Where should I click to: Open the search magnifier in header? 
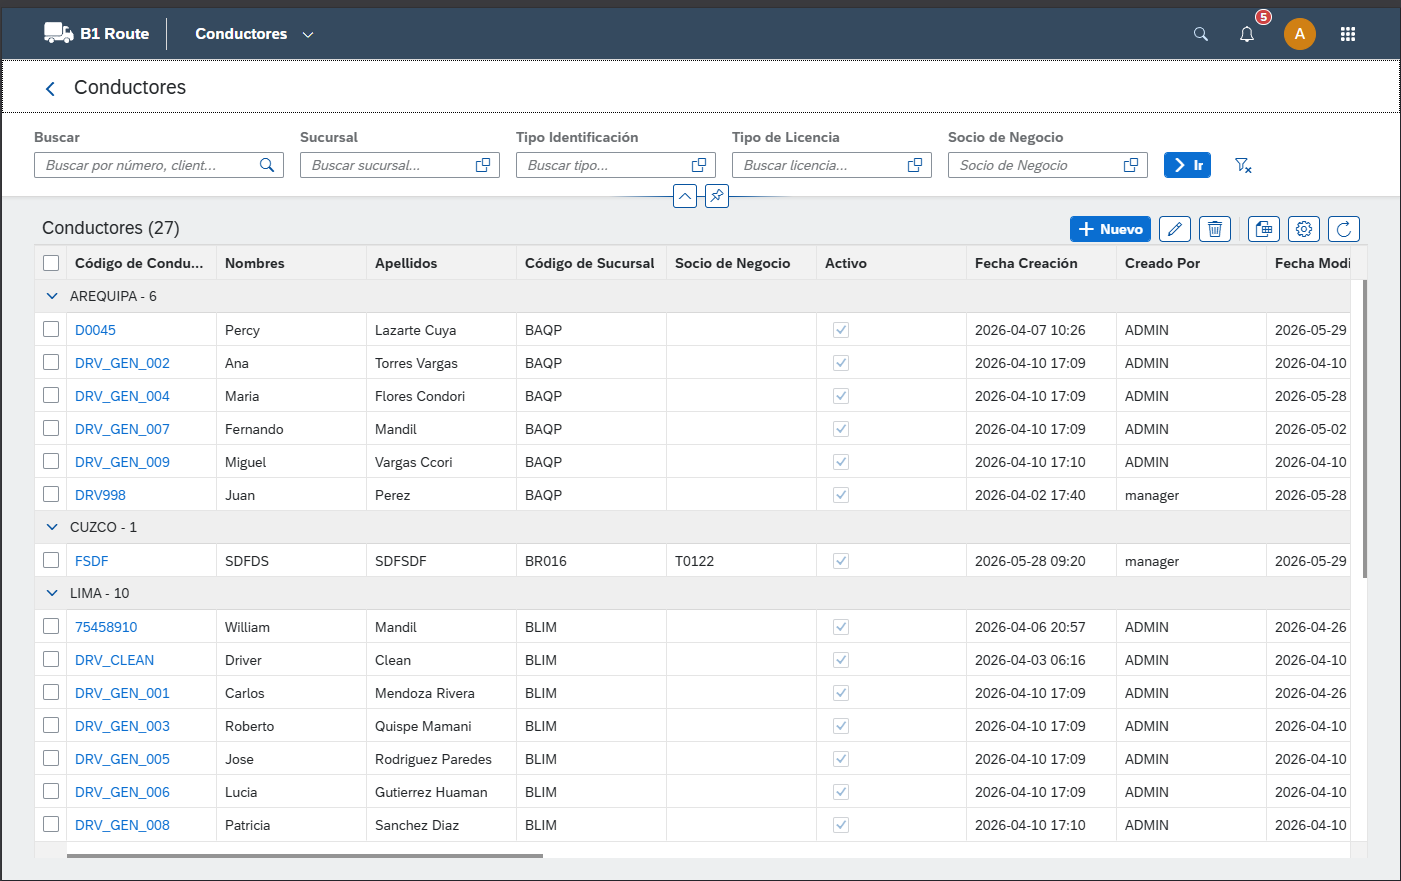coord(1201,34)
